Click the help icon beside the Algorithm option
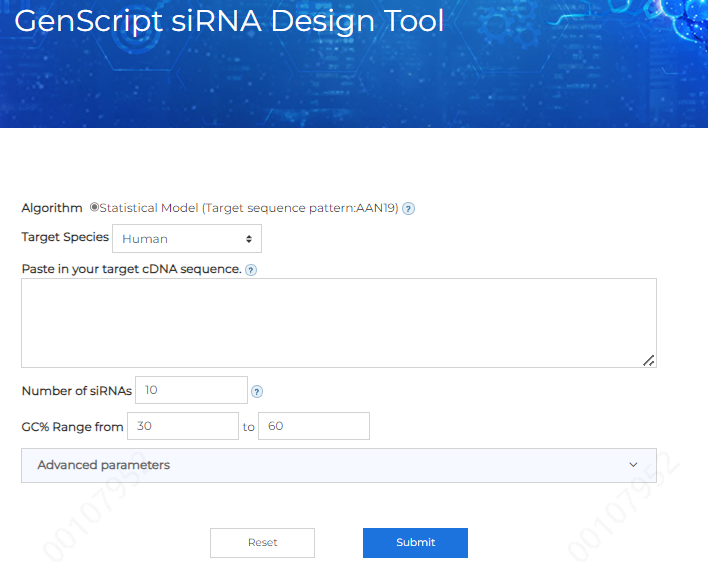Screen dimensions: 708x569 tap(408, 209)
